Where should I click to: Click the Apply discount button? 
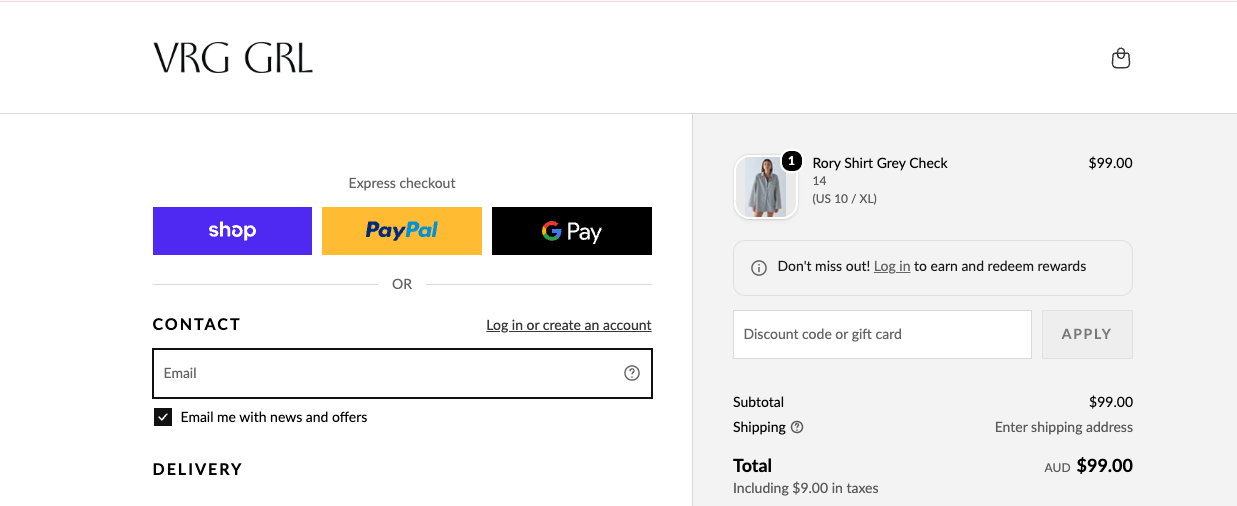click(x=1087, y=334)
